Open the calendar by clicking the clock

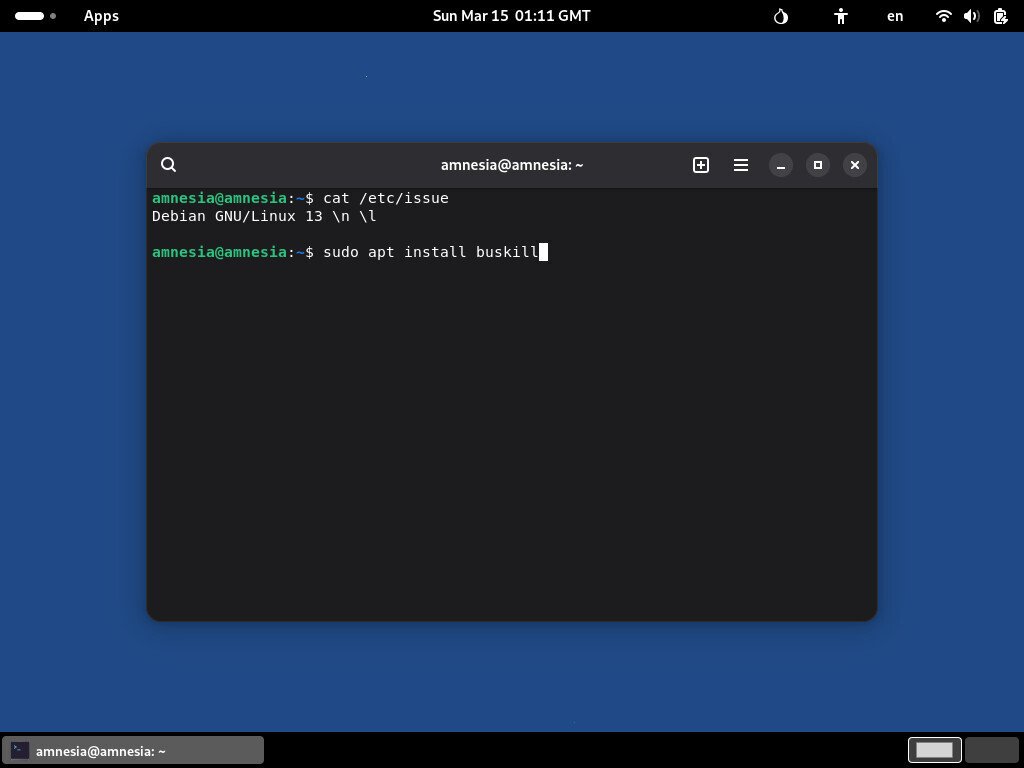511,16
